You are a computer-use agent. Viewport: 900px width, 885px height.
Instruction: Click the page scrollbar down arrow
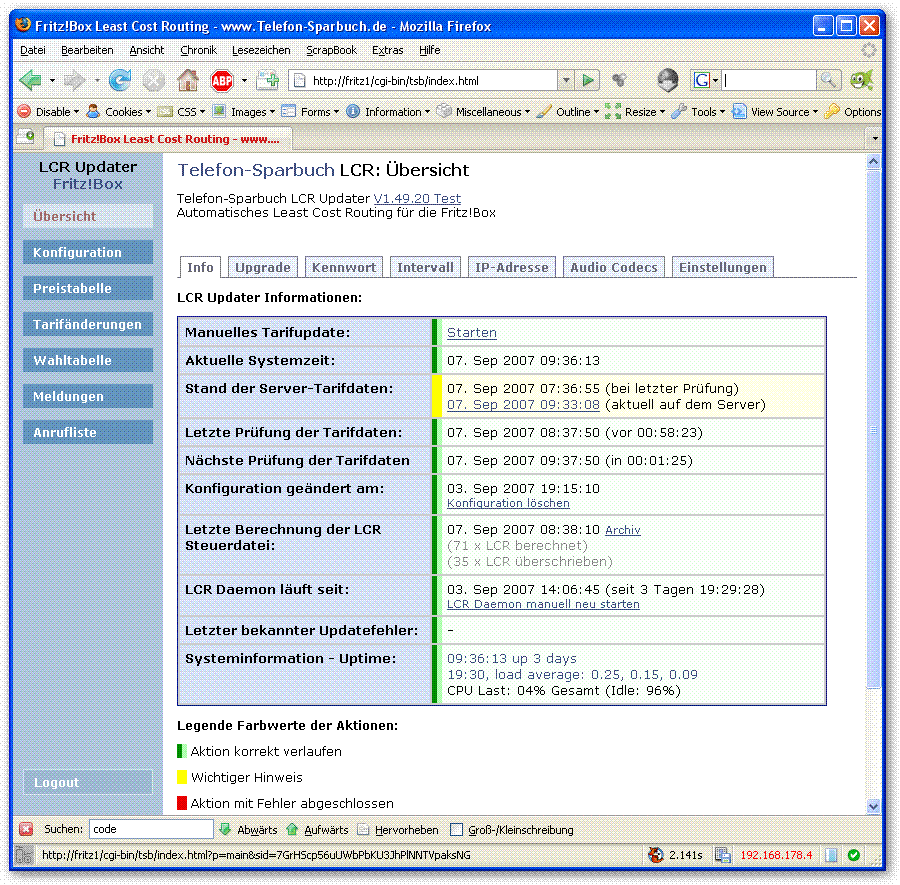pyautogui.click(x=873, y=806)
